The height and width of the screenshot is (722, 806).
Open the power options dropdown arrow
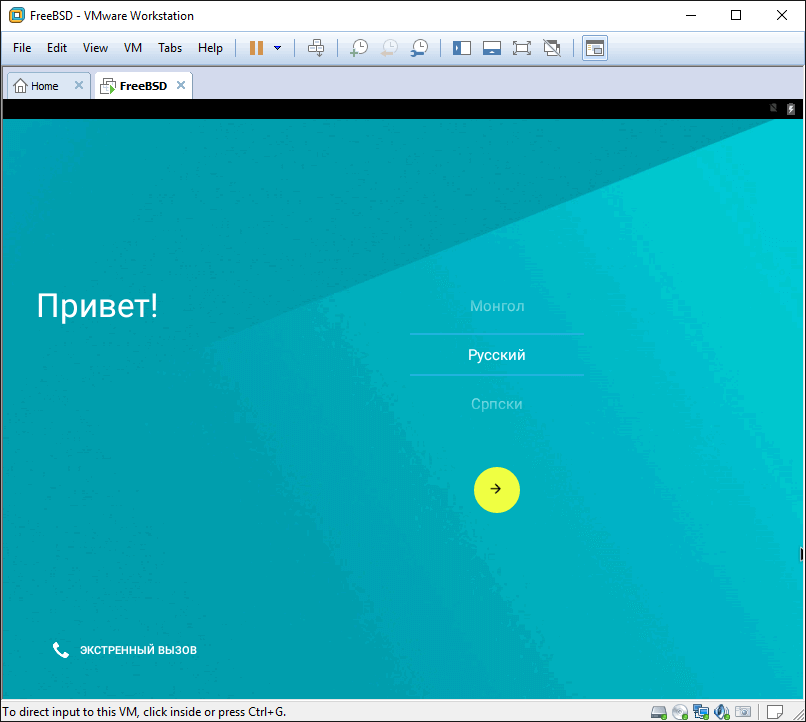point(278,48)
